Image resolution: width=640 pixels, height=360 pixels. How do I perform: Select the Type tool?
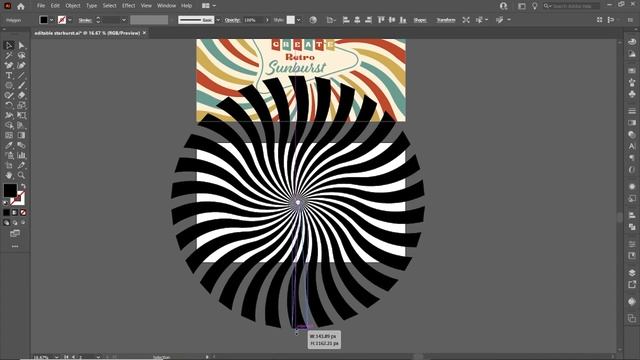(x=9, y=75)
